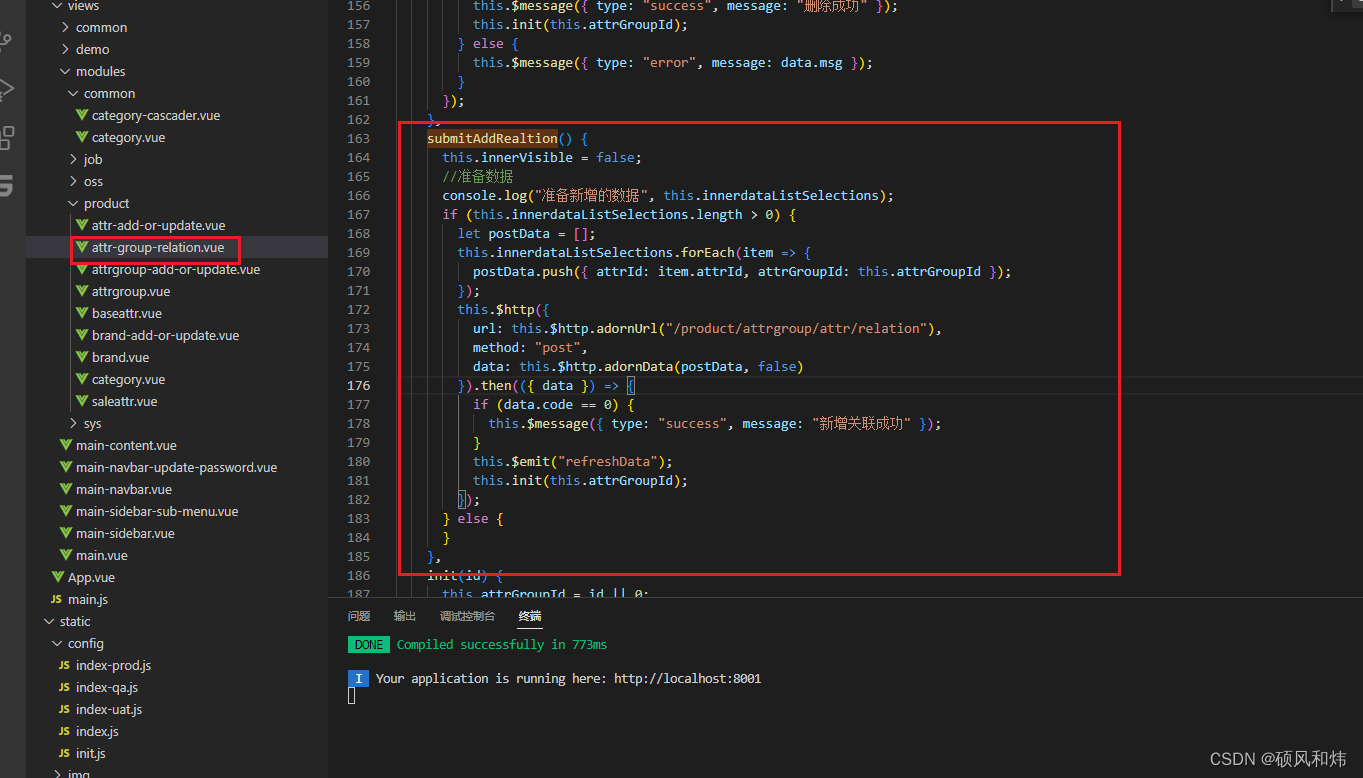Place cursor at terminal input prompt
The image size is (1363, 778).
click(x=352, y=695)
